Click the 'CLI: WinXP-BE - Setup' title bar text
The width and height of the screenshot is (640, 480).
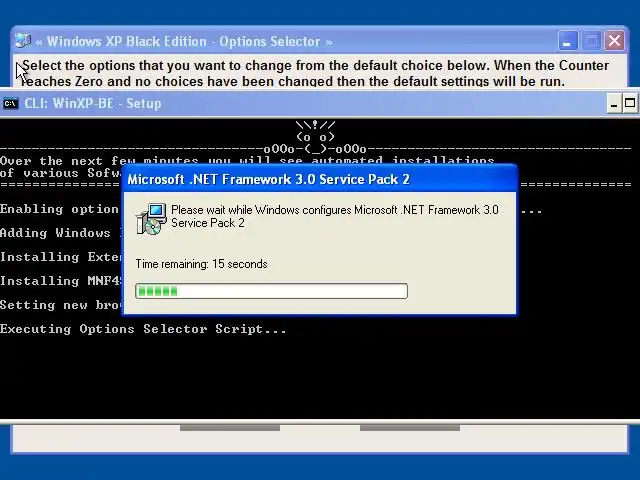93,104
